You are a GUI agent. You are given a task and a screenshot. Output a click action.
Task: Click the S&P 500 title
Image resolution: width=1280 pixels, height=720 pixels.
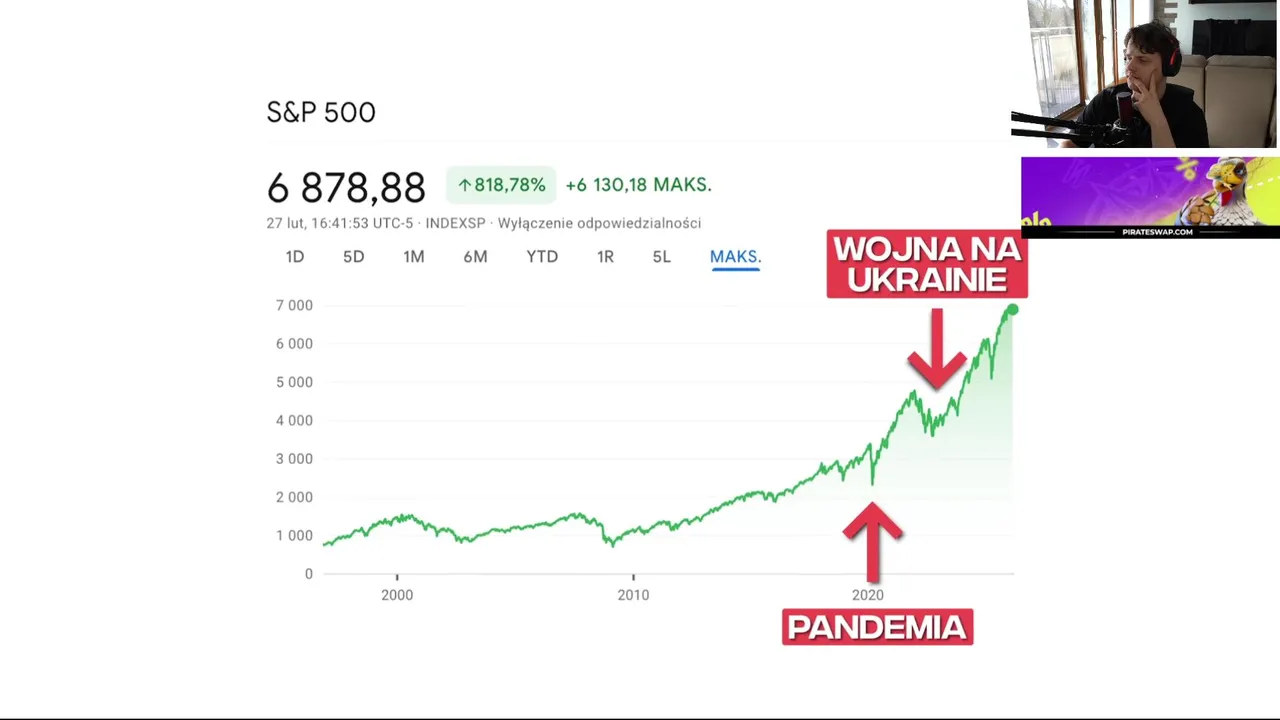coord(321,112)
